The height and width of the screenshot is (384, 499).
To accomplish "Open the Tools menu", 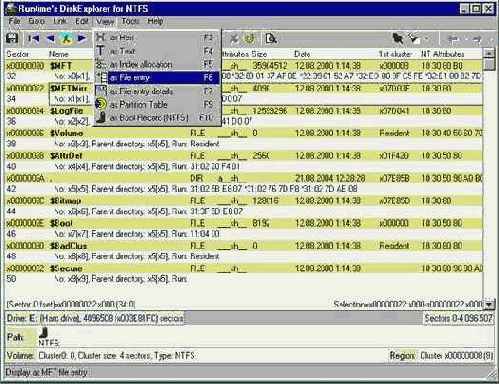I will pos(130,21).
